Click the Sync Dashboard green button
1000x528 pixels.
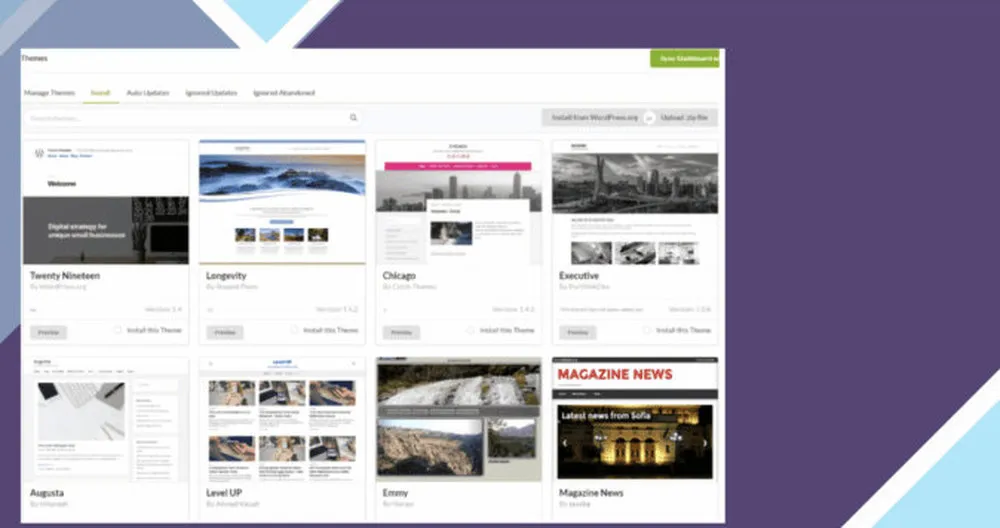tap(686, 59)
